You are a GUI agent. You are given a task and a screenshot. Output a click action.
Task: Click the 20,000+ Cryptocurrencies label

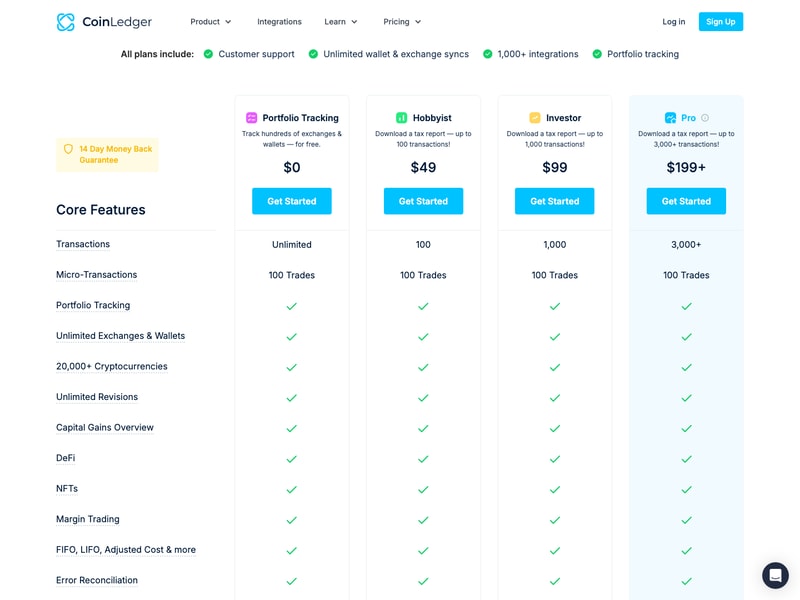112,366
